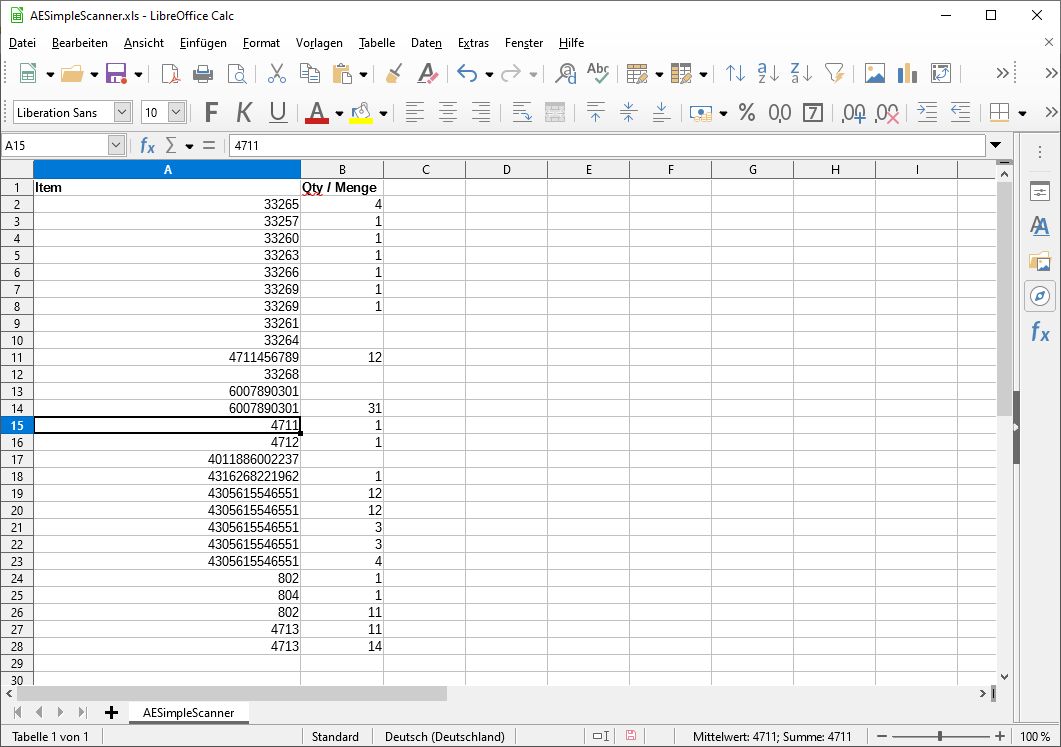Apply the red font color
Image resolution: width=1061 pixels, height=747 pixels.
click(x=317, y=112)
